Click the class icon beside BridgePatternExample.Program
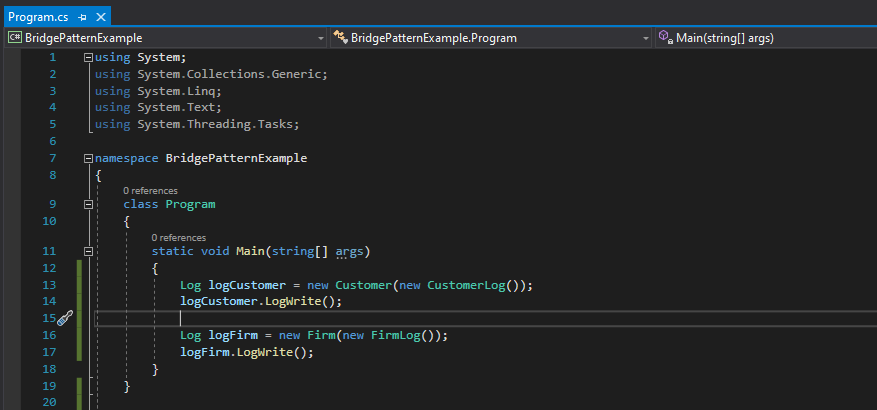Viewport: 877px width, 410px height. (x=341, y=38)
